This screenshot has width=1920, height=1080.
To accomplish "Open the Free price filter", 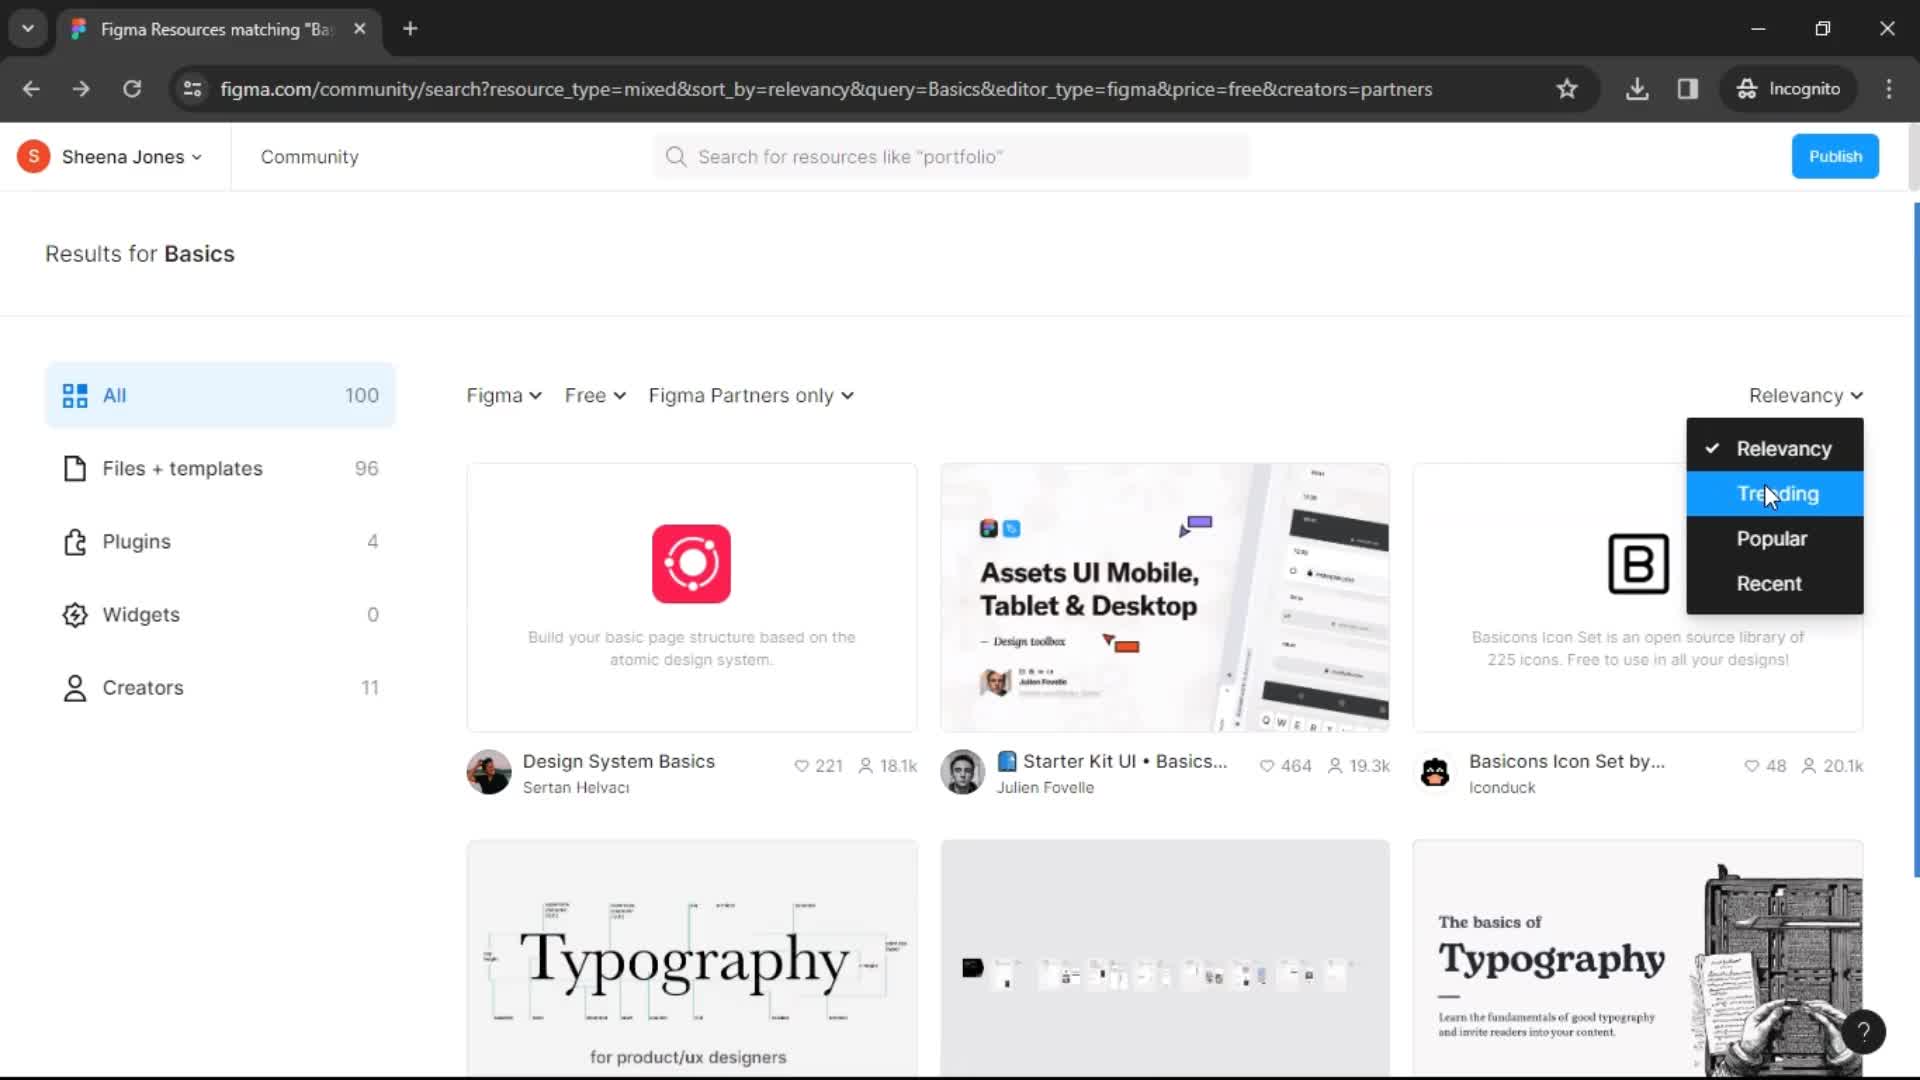I will point(595,396).
